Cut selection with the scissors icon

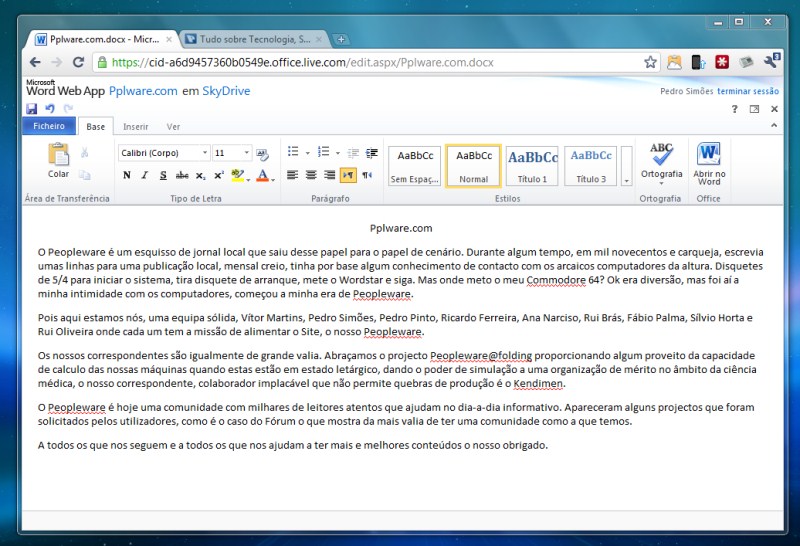click(85, 152)
